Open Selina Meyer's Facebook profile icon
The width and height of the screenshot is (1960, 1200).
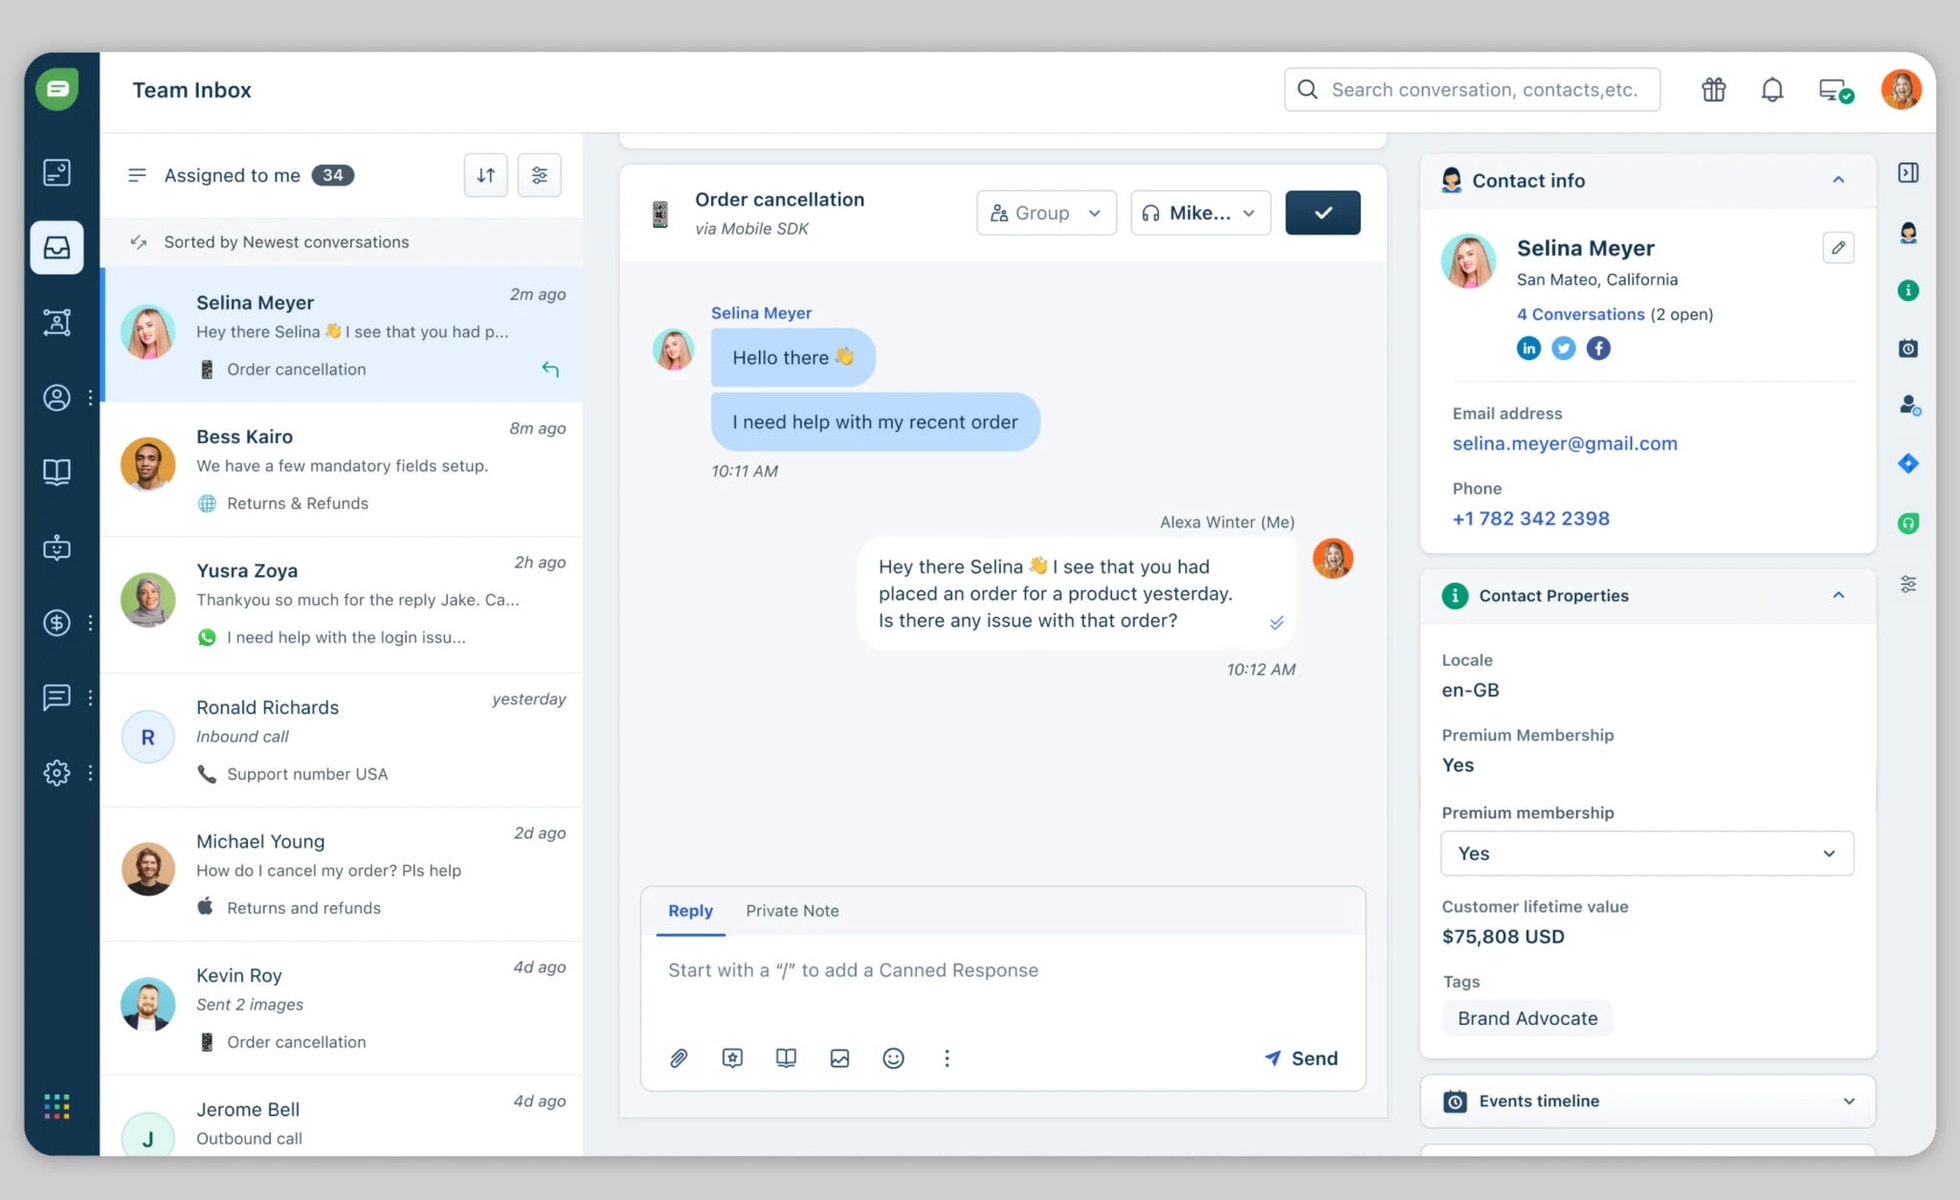(1598, 348)
